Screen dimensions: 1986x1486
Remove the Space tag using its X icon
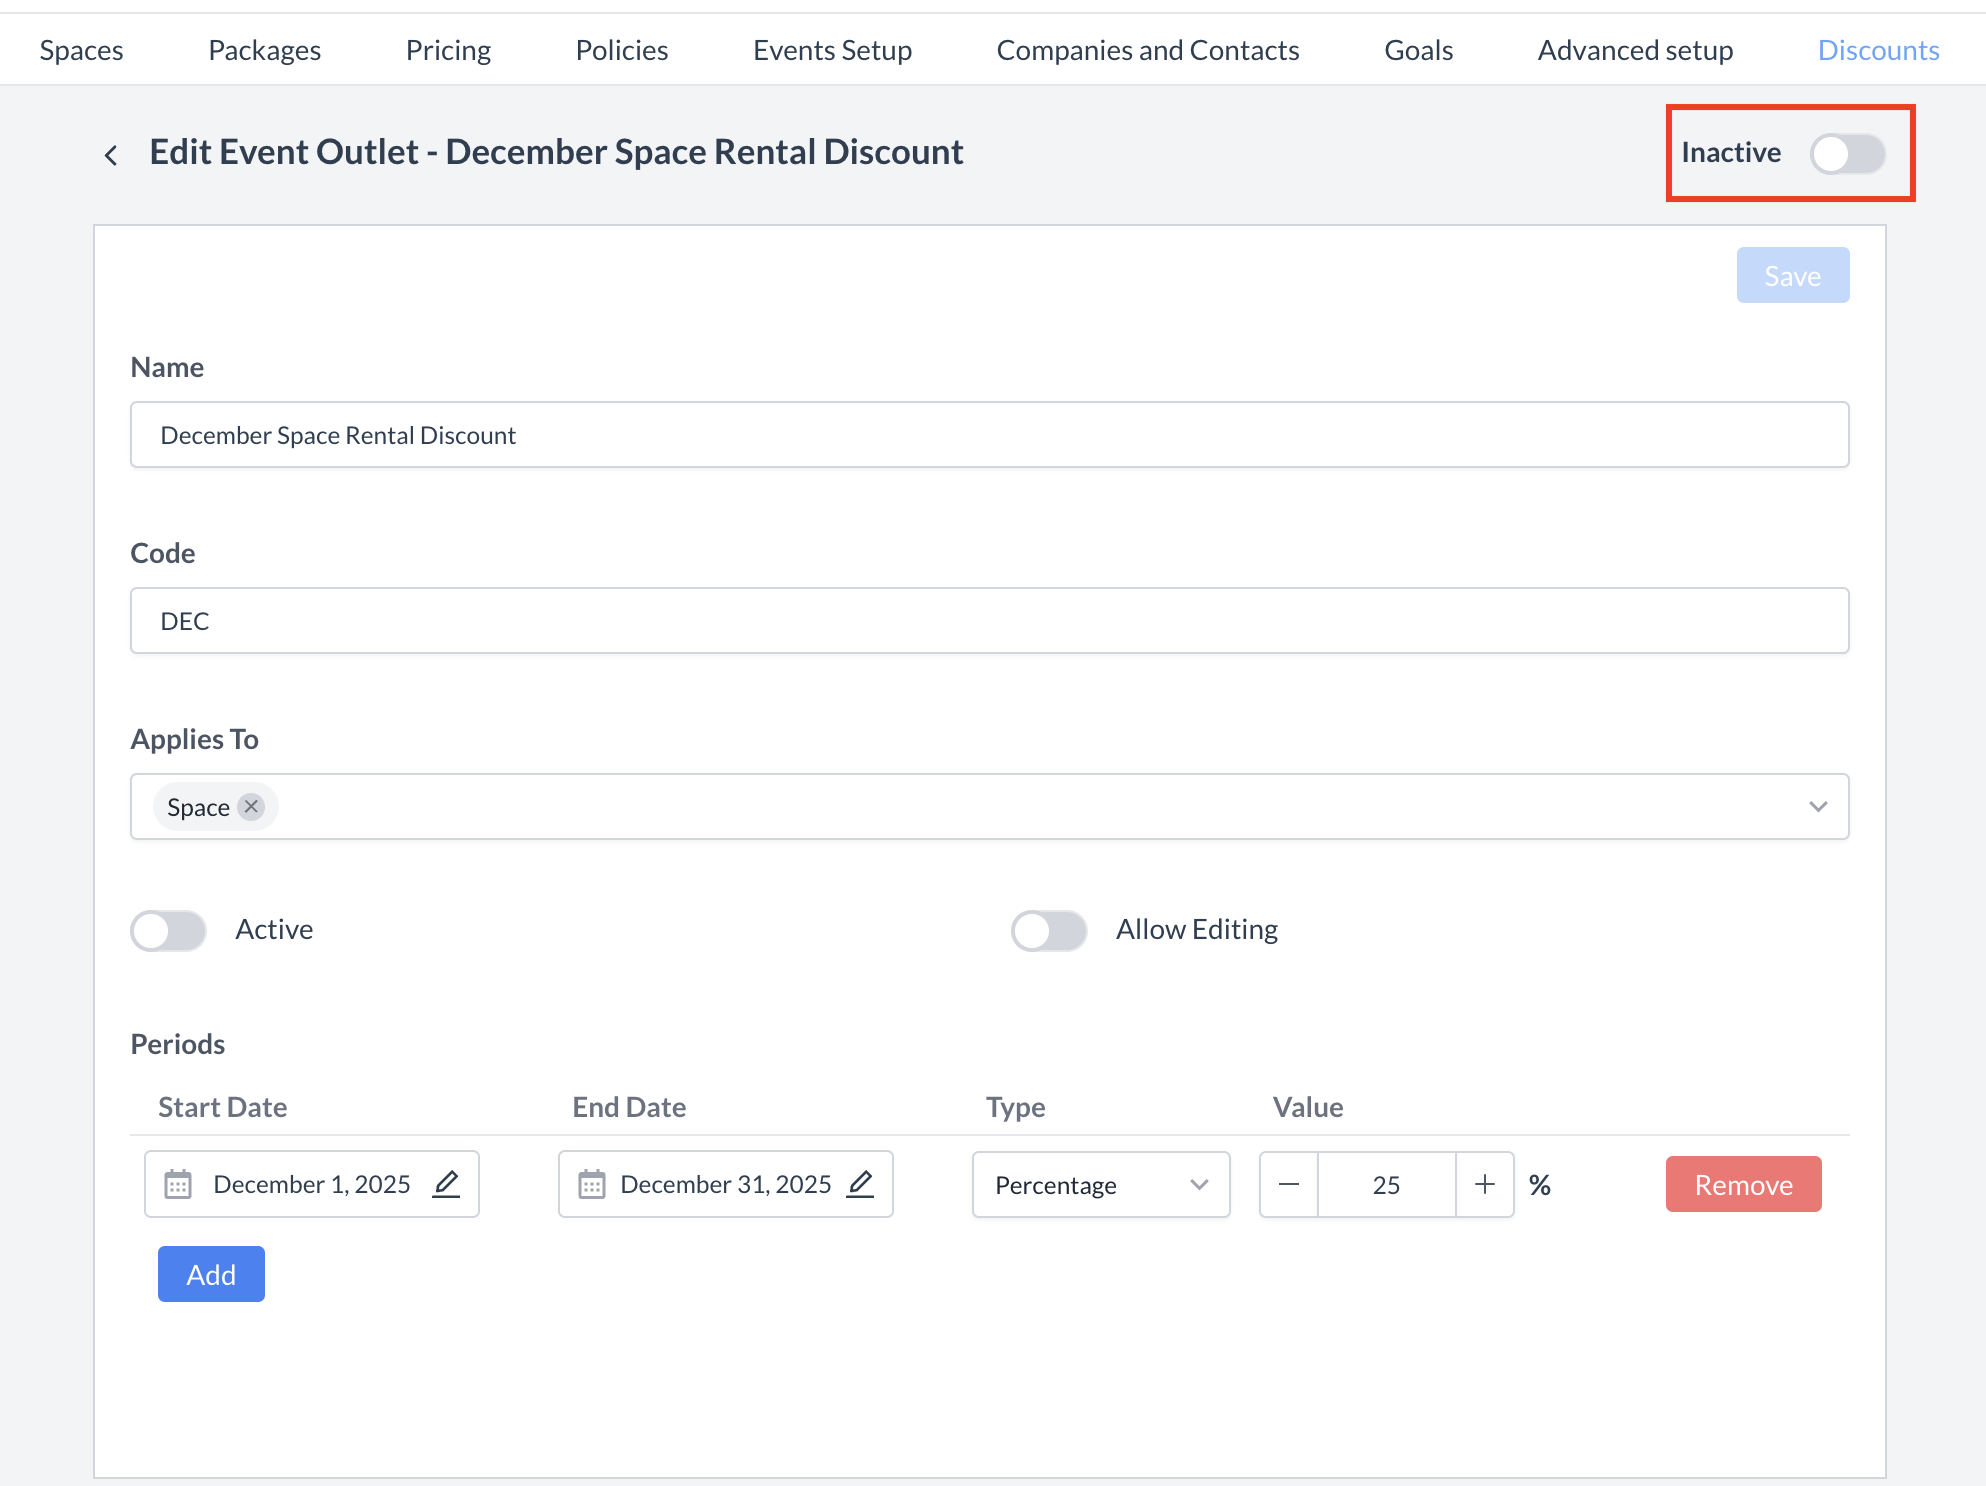click(x=252, y=806)
